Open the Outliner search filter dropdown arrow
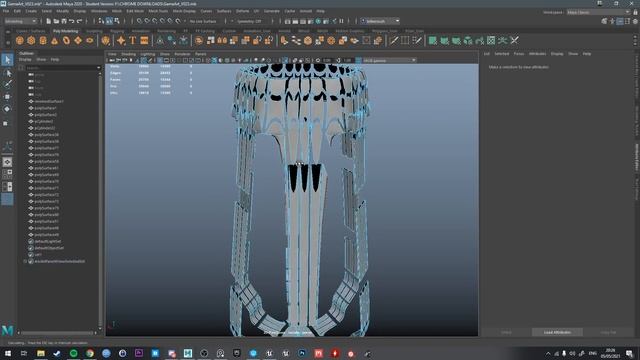Viewport: 640px width, 360px height. pyautogui.click(x=98, y=68)
